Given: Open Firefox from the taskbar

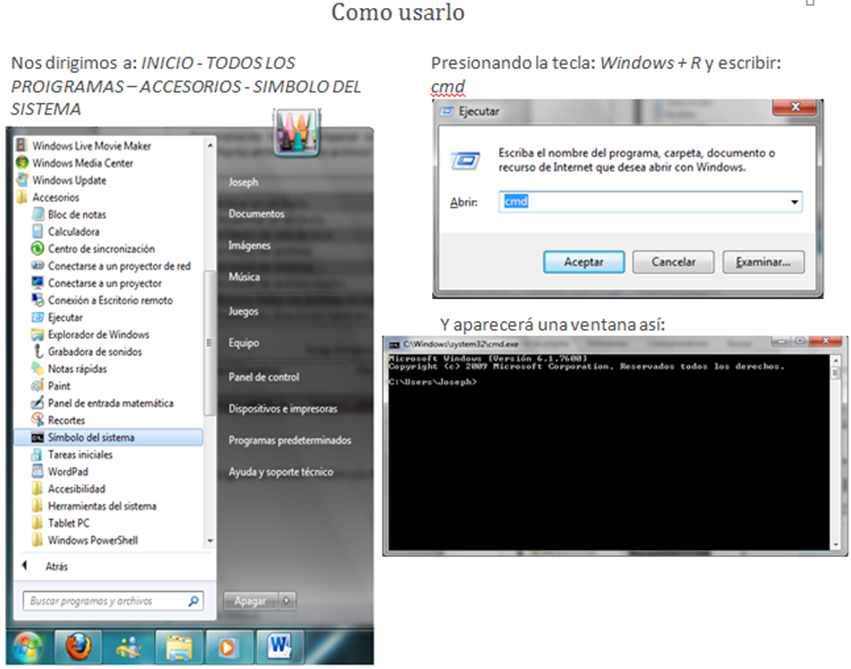Looking at the screenshot, I should [x=78, y=647].
